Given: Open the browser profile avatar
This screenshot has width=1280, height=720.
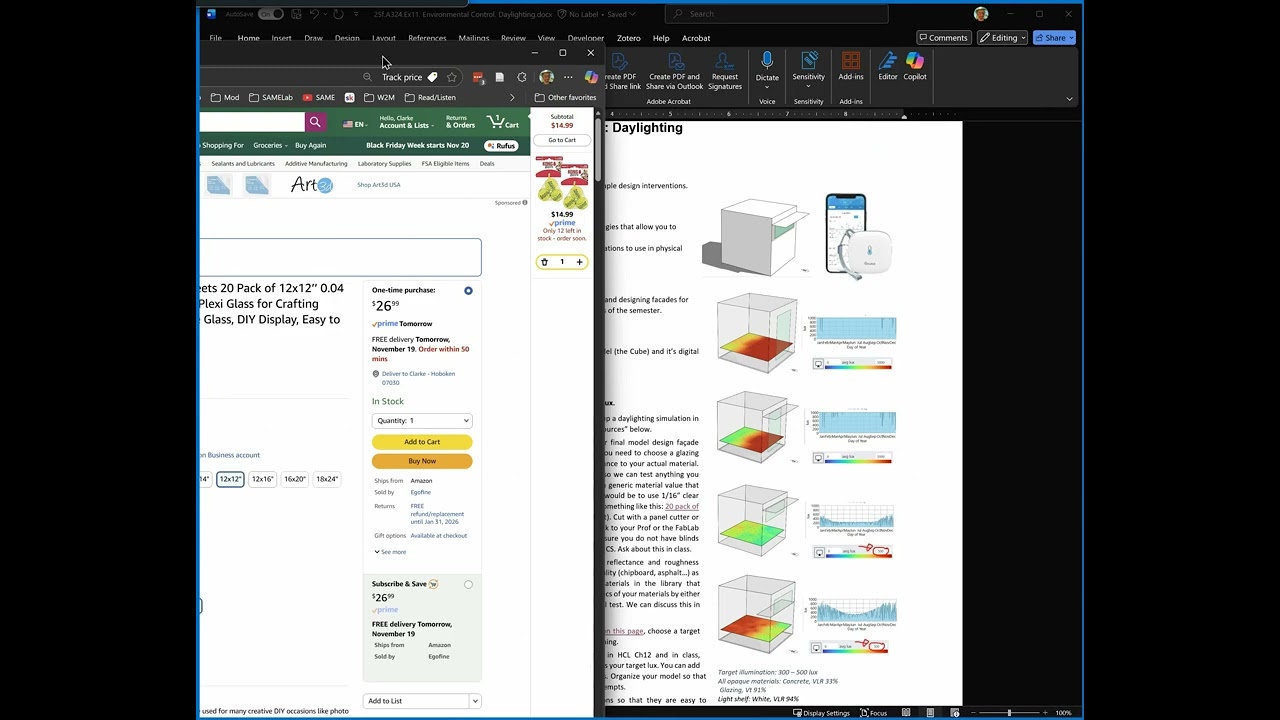Looking at the screenshot, I should pos(546,77).
